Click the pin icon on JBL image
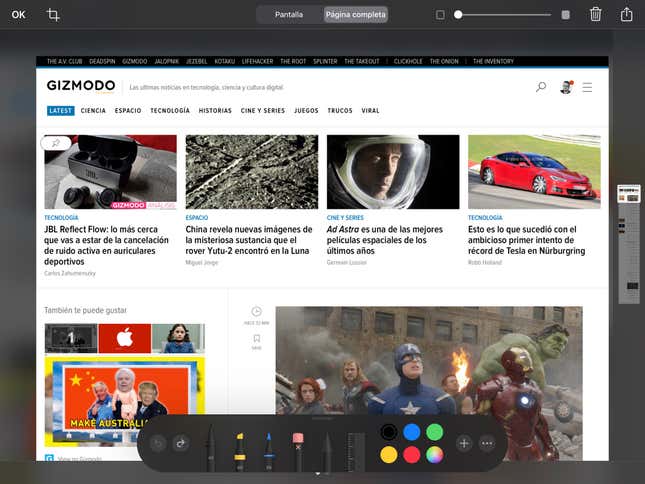The width and height of the screenshot is (645, 484). pyautogui.click(x=56, y=143)
